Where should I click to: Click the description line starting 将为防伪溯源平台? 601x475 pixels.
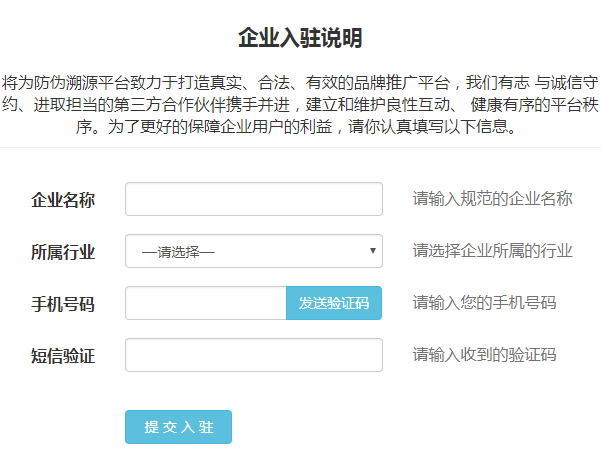click(x=300, y=82)
